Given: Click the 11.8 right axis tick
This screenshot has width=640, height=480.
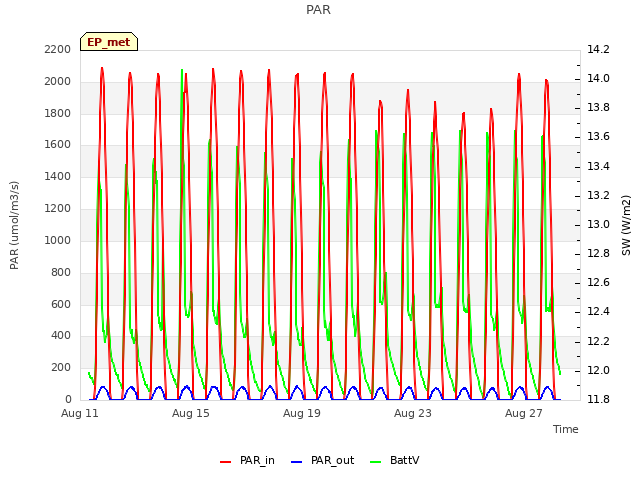Looking at the screenshot, I should pyautogui.click(x=598, y=399).
